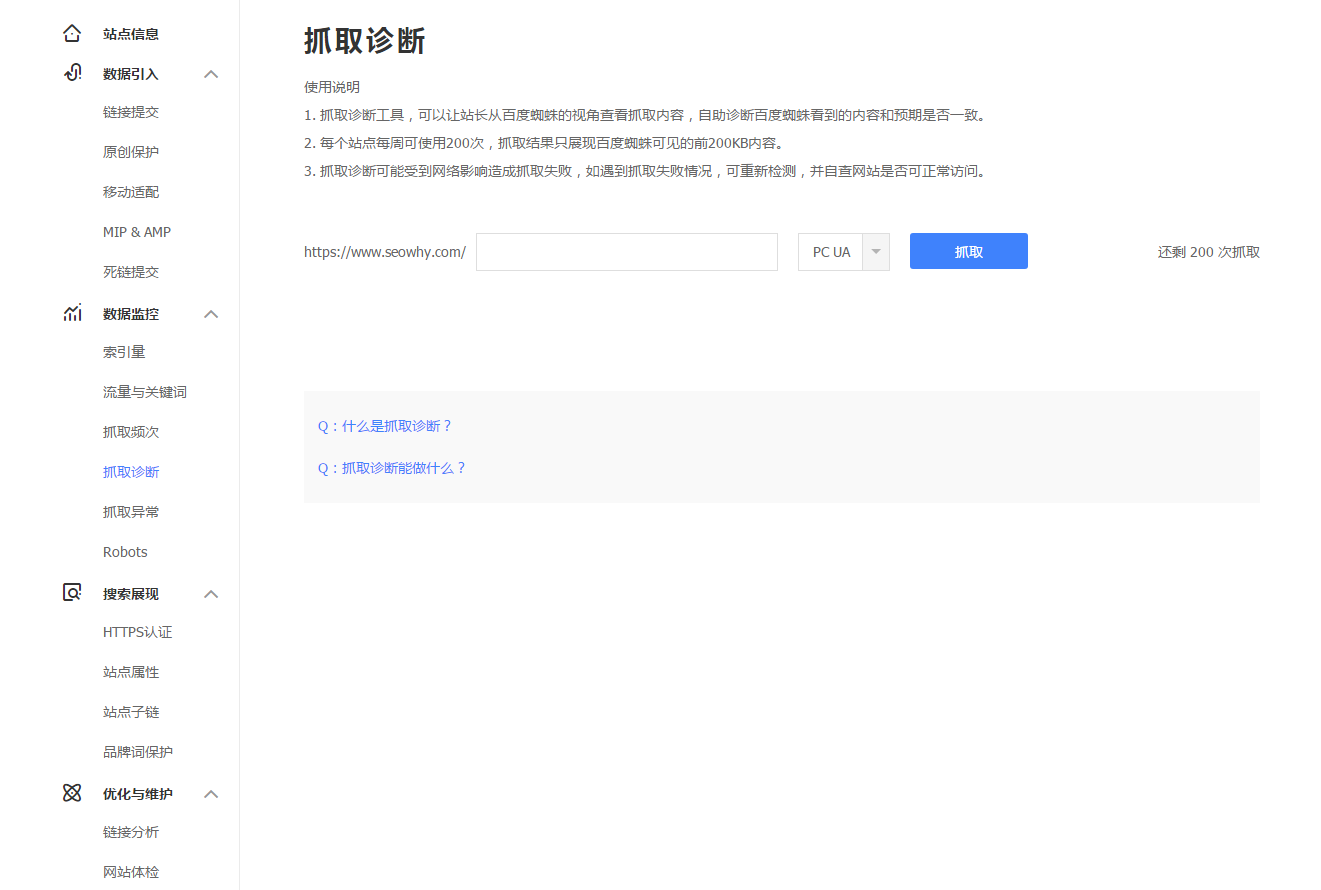Click the 优化与维护 sidebar icon
The height and width of the screenshot is (890, 1321).
click(71, 792)
